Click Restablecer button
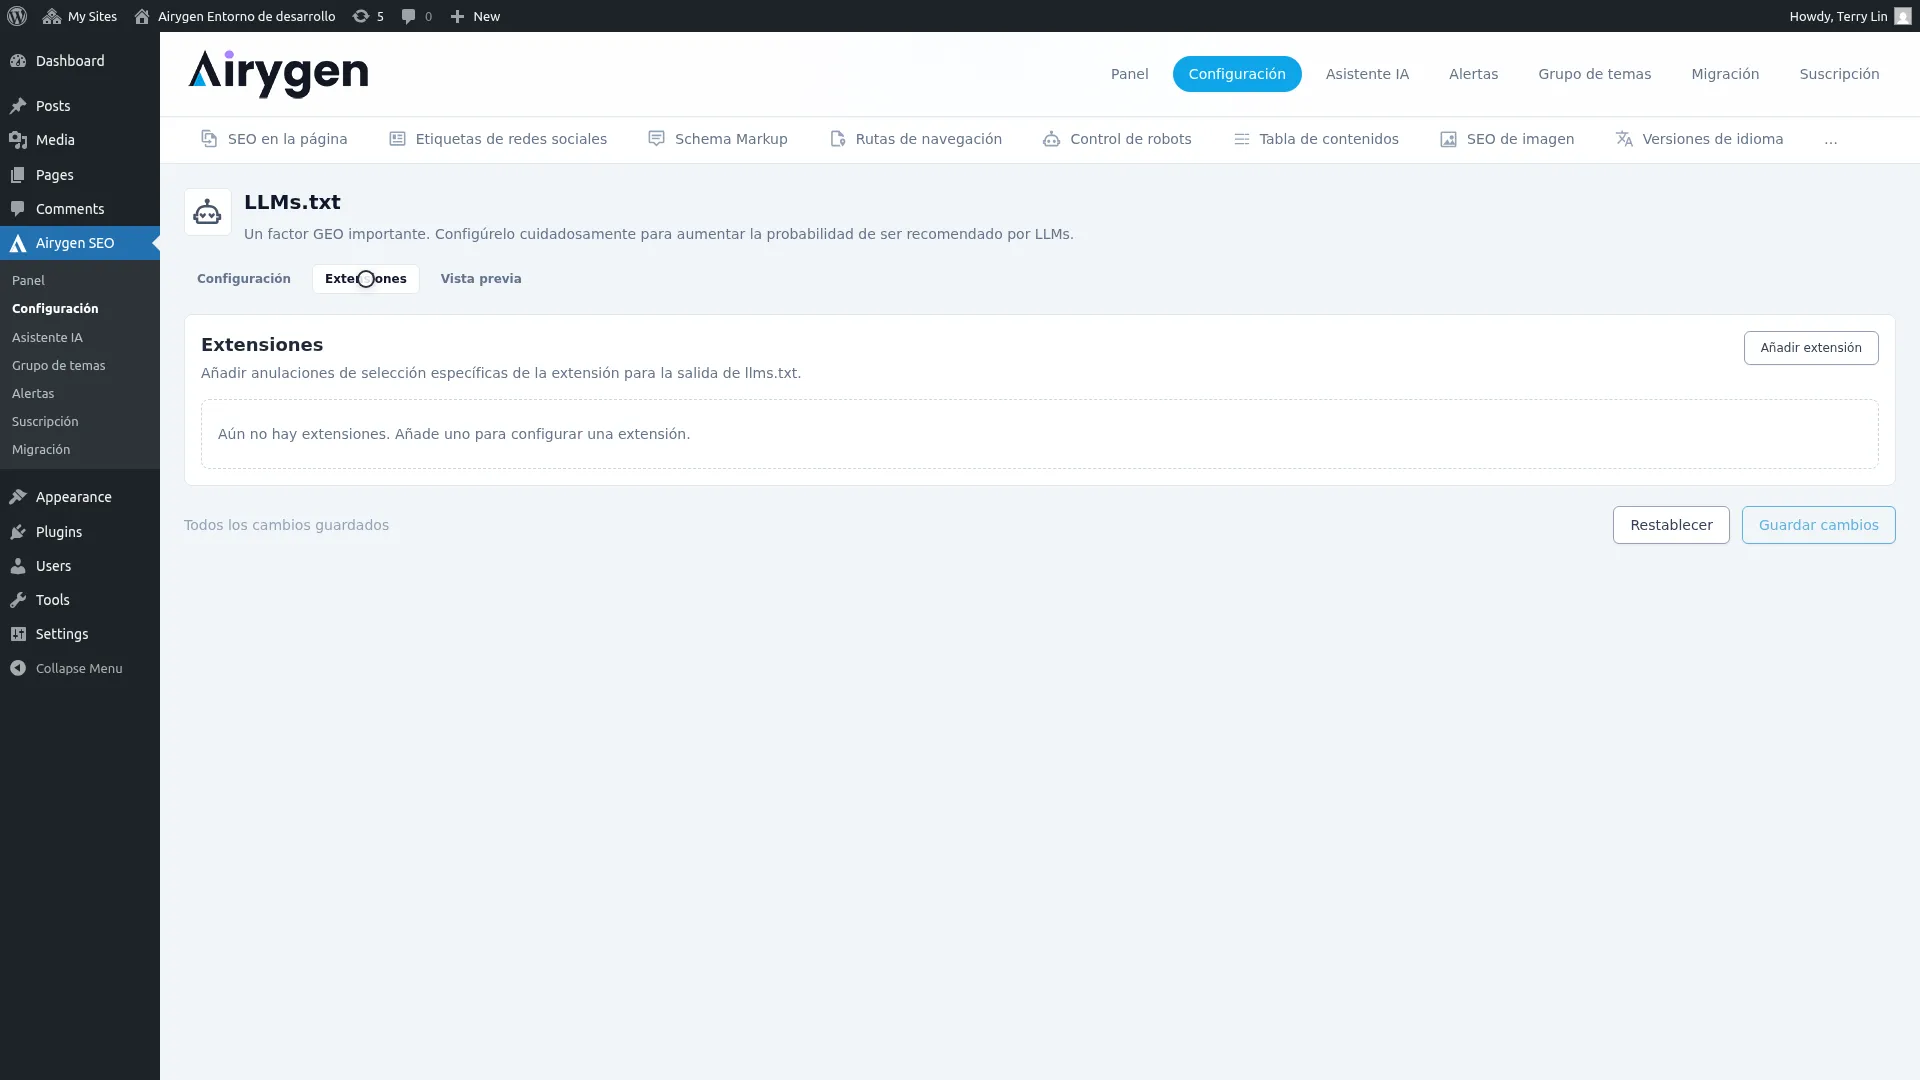The image size is (1920, 1080). point(1671,525)
